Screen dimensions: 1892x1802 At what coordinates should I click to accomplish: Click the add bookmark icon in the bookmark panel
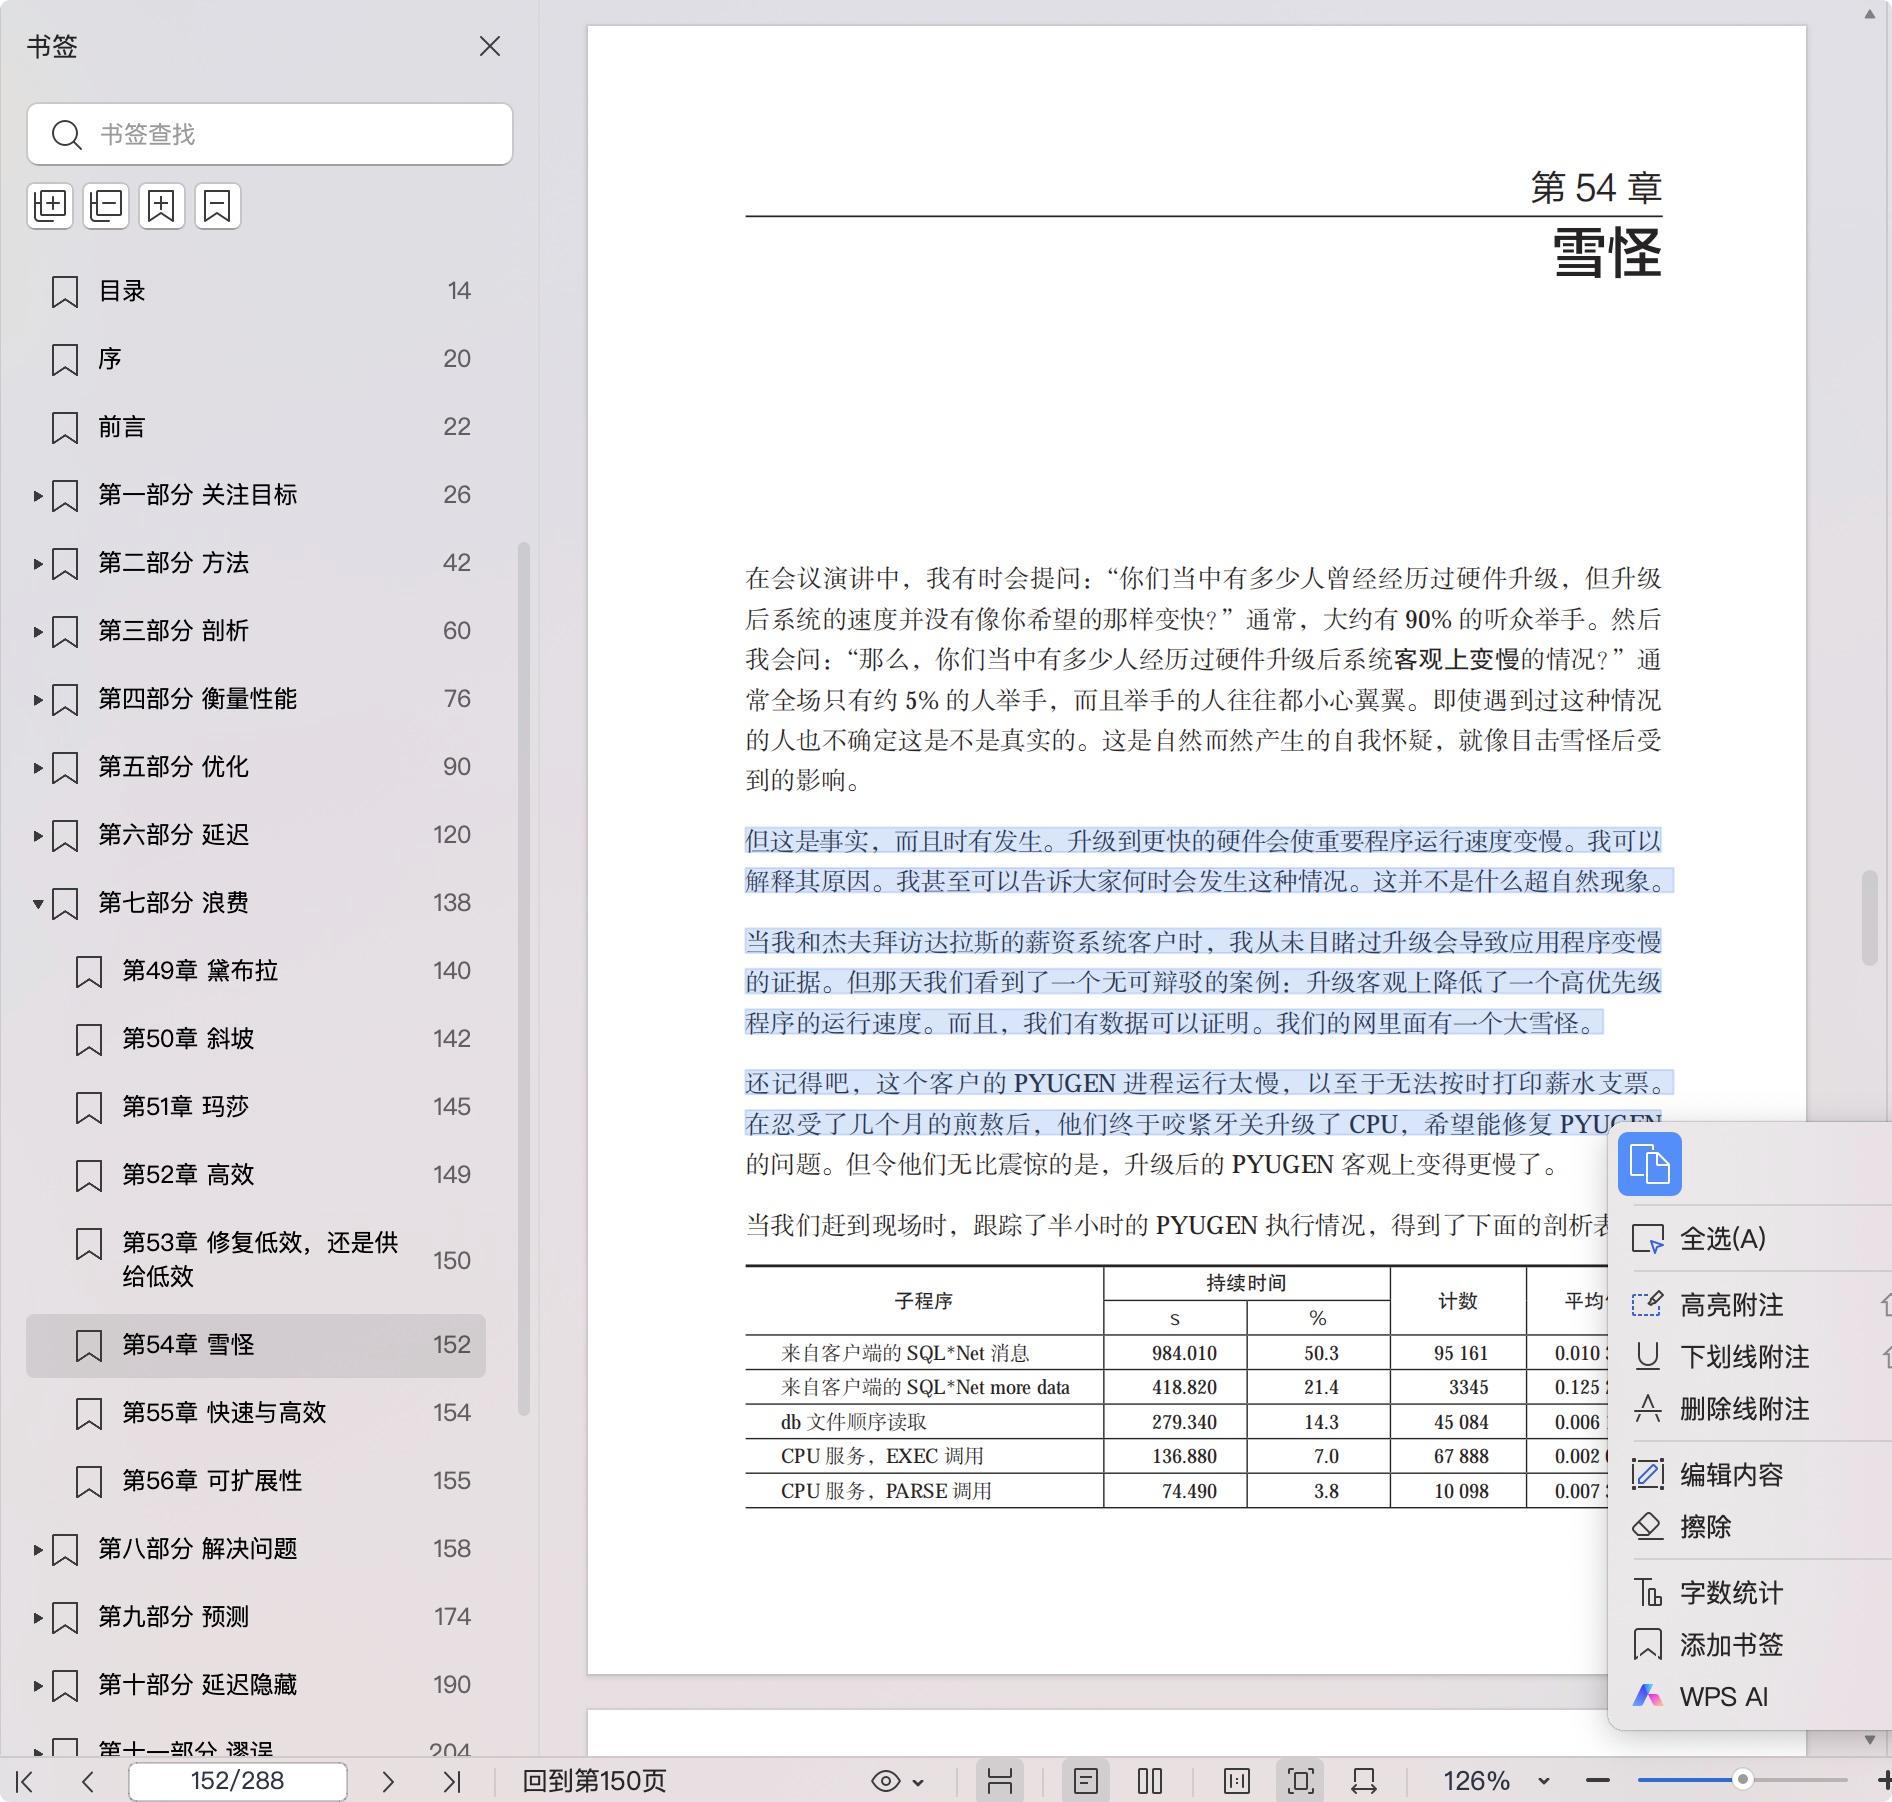(161, 206)
